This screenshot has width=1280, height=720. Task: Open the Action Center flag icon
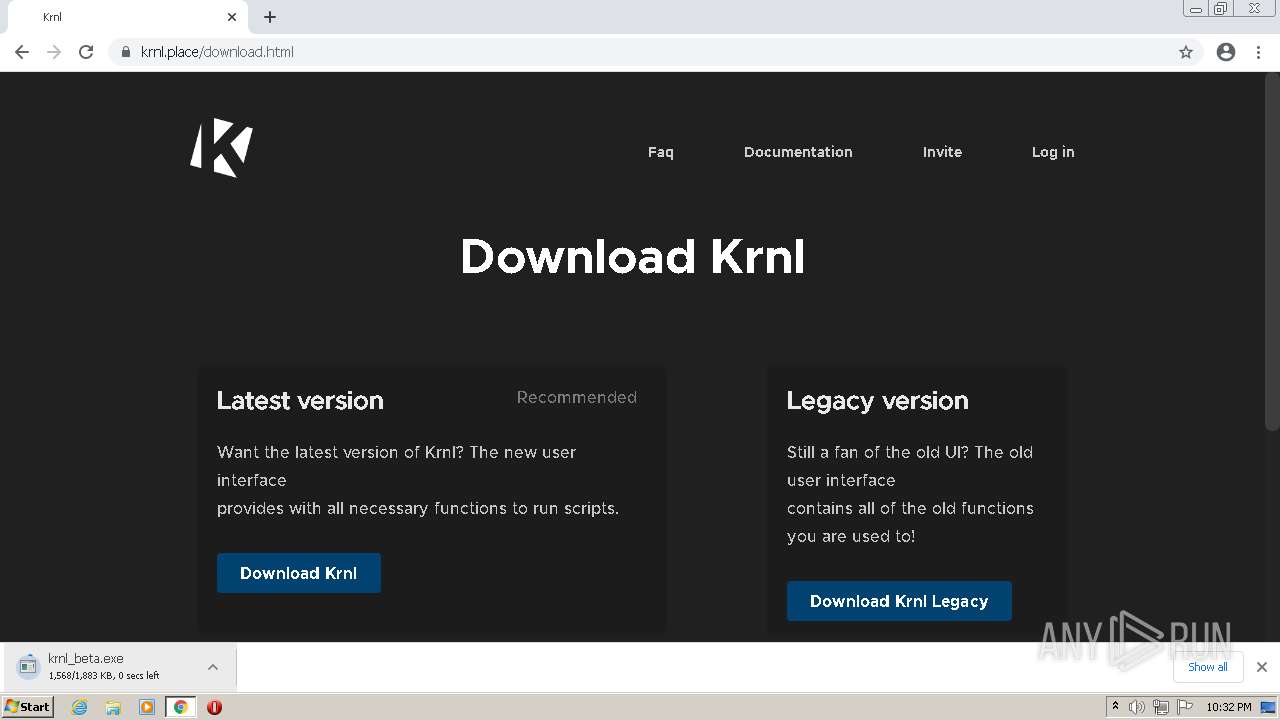tap(1185, 707)
